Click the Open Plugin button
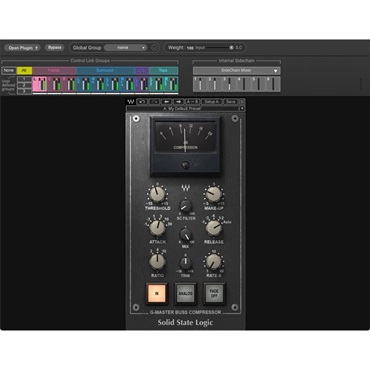 pos(22,48)
